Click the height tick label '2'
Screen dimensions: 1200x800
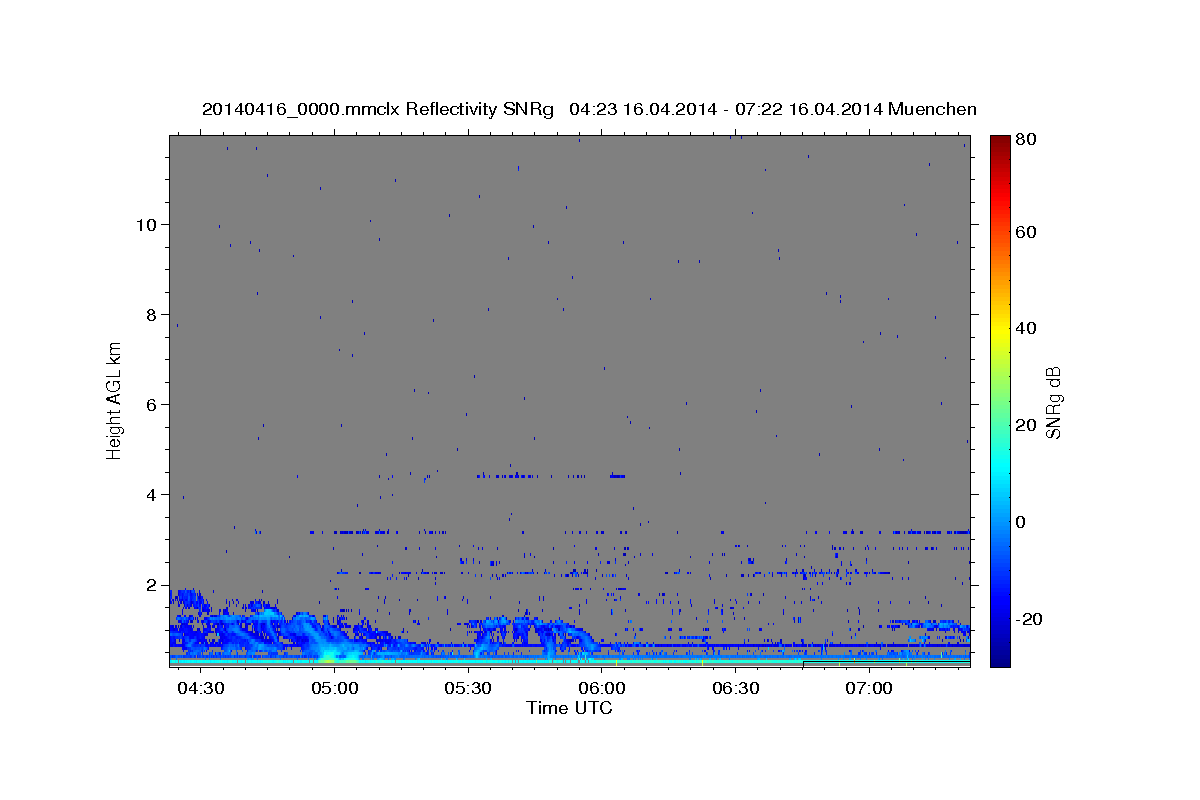(149, 584)
